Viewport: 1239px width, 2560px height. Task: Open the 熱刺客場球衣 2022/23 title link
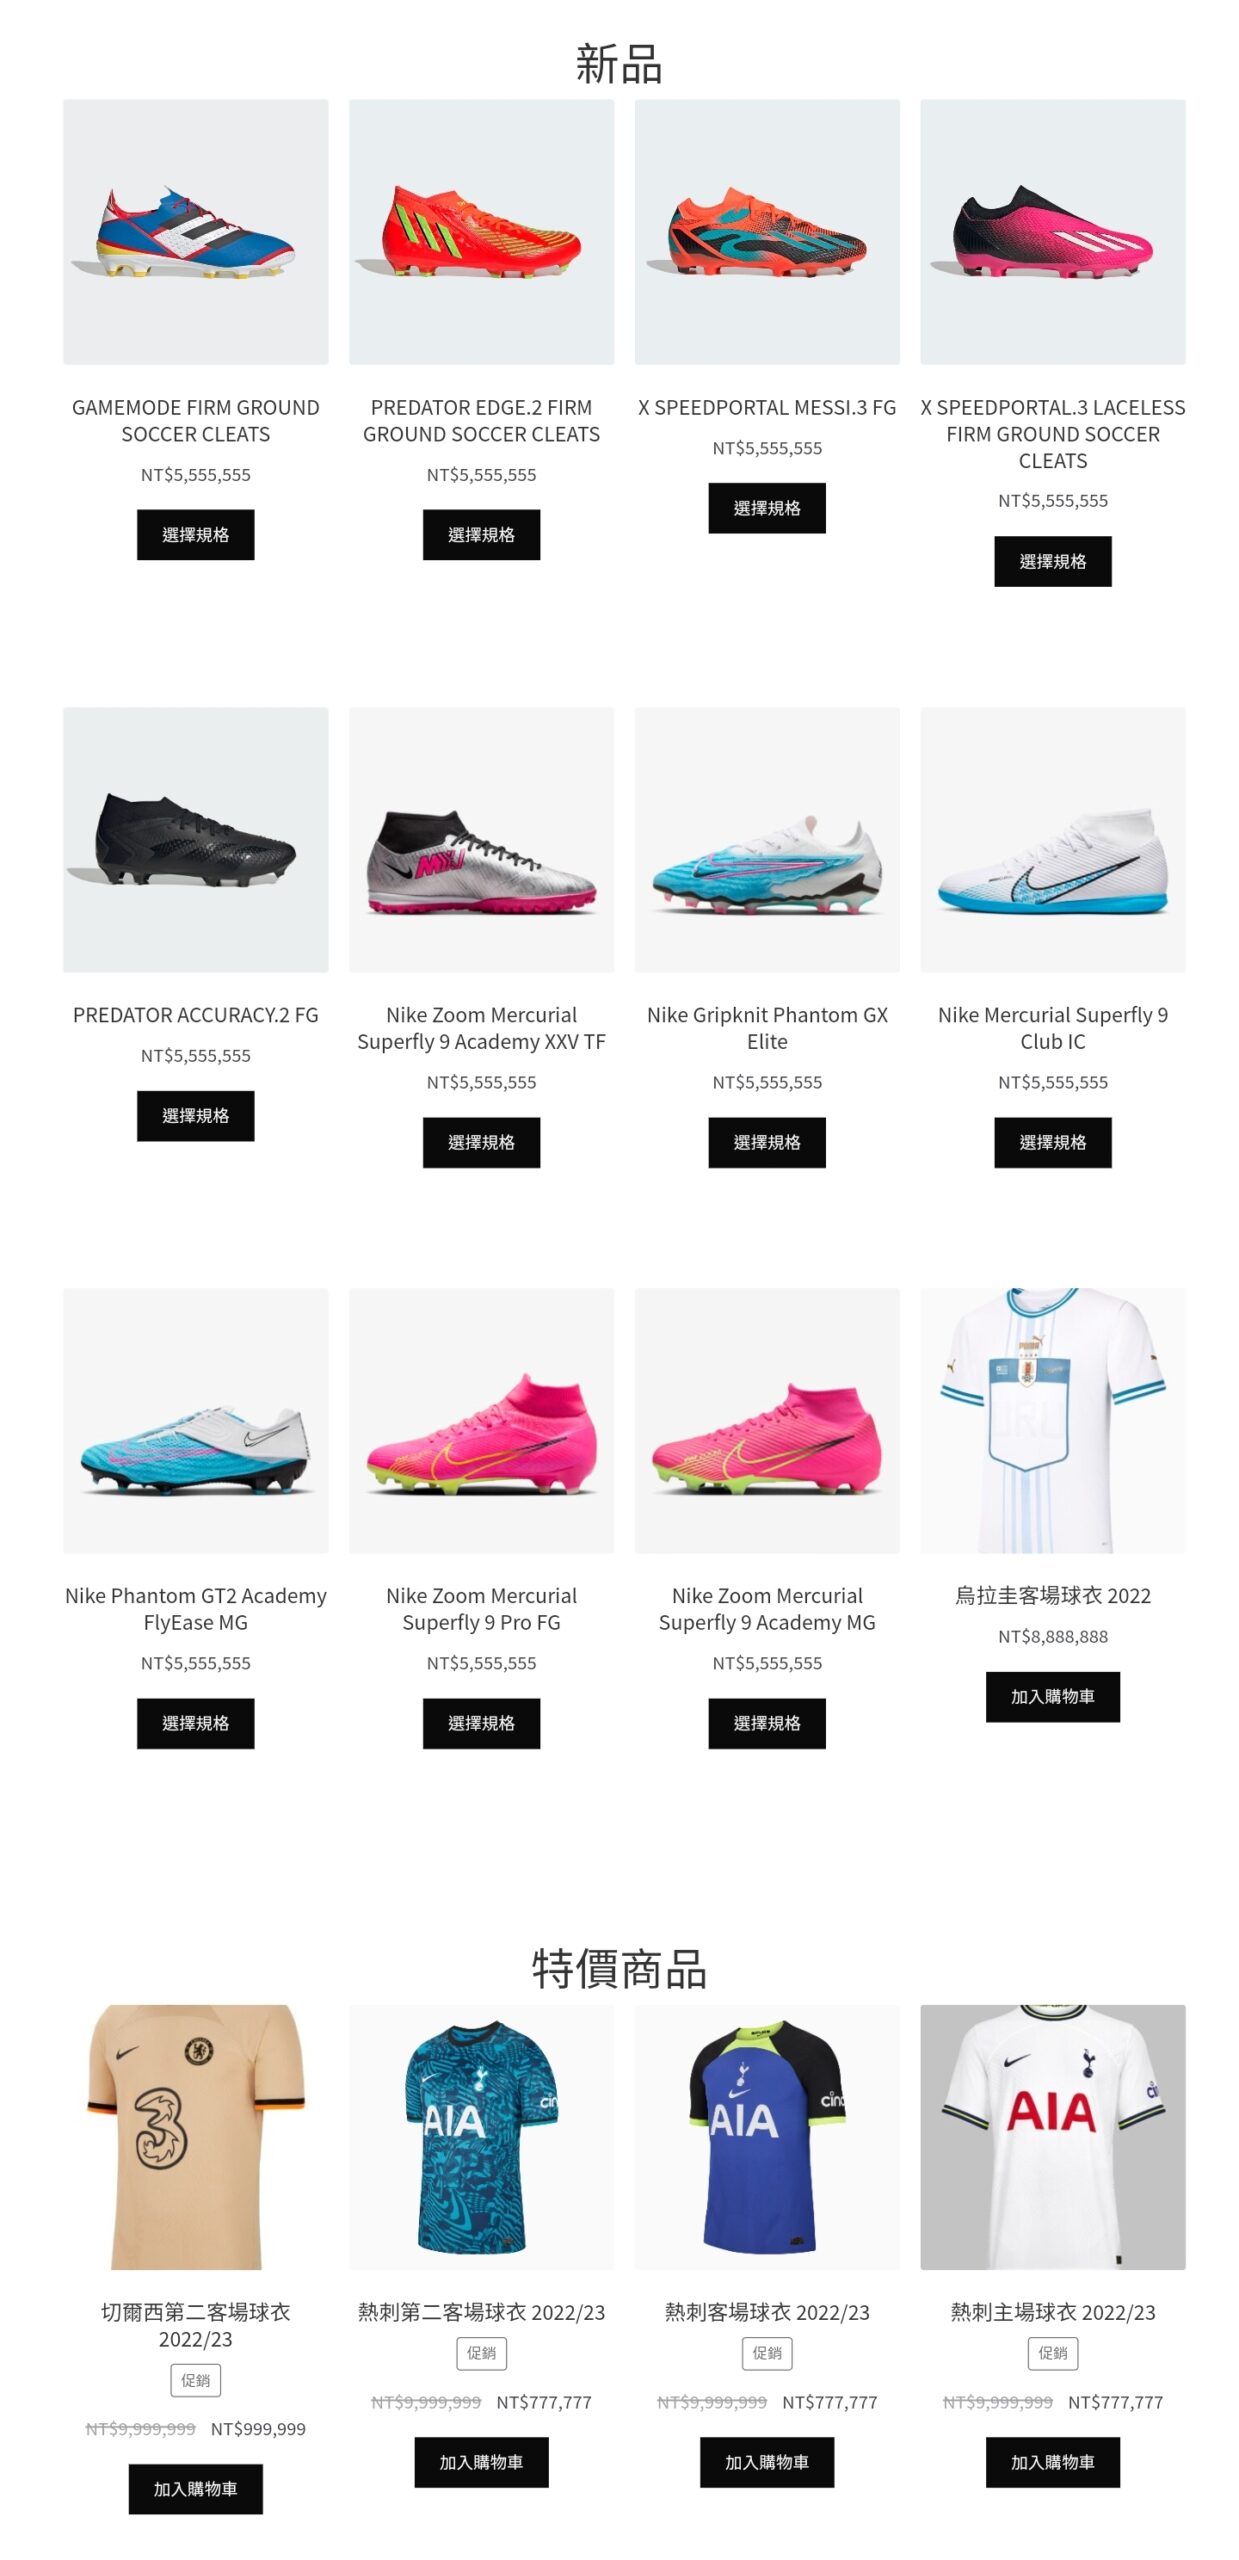[767, 2312]
